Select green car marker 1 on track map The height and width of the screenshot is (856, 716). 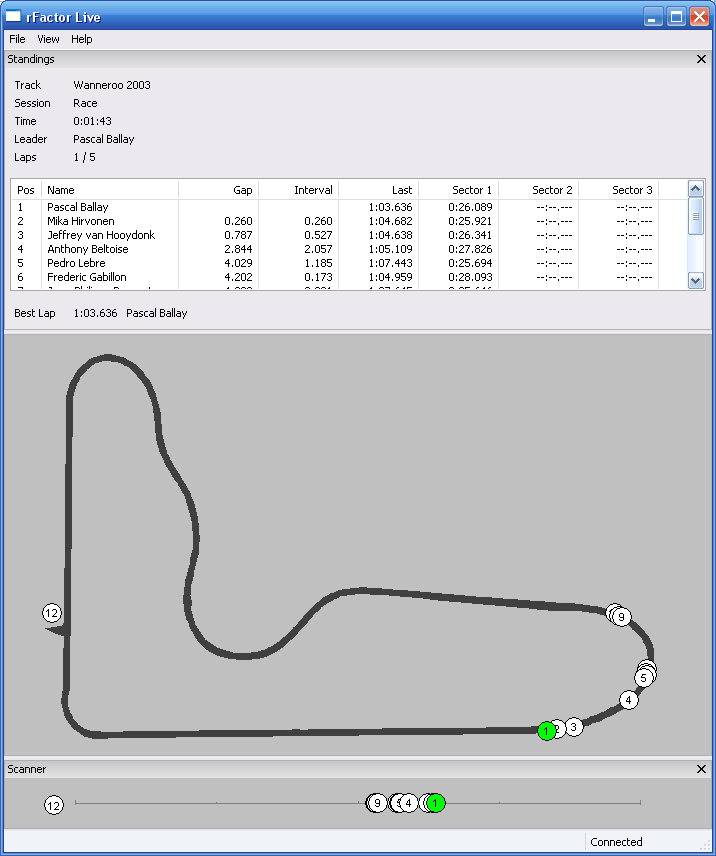pyautogui.click(x=546, y=731)
